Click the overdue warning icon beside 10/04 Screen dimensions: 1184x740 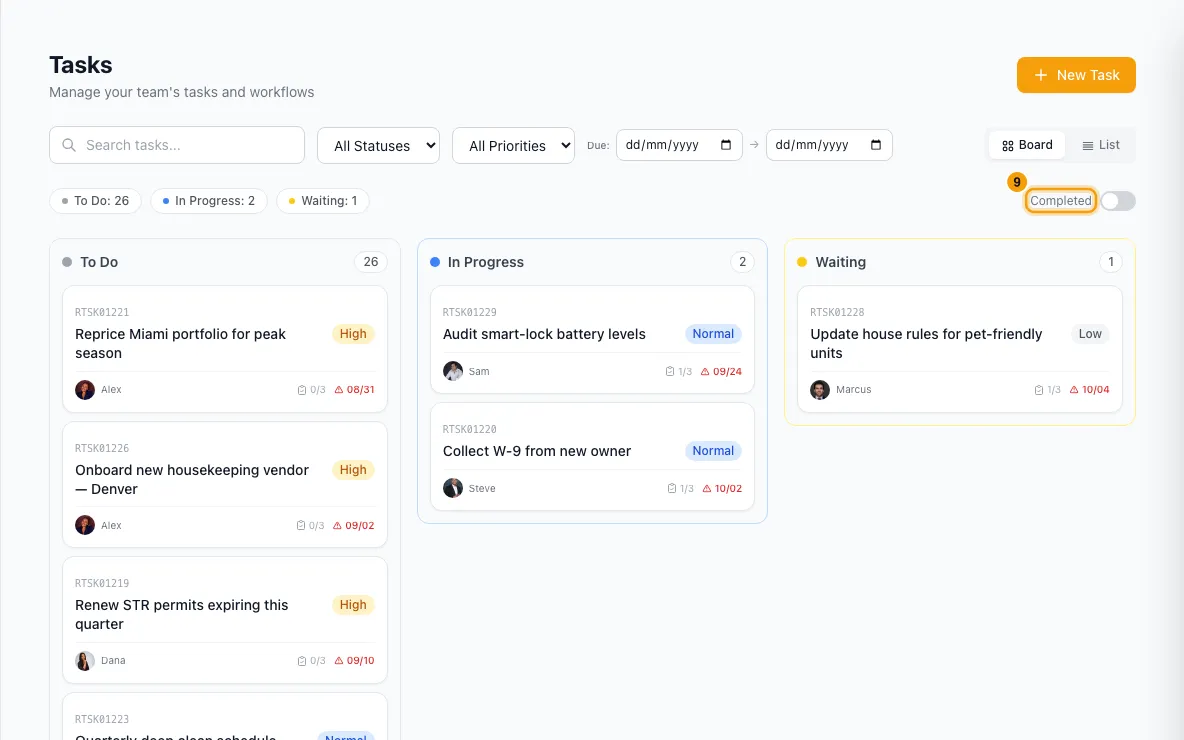(1074, 390)
